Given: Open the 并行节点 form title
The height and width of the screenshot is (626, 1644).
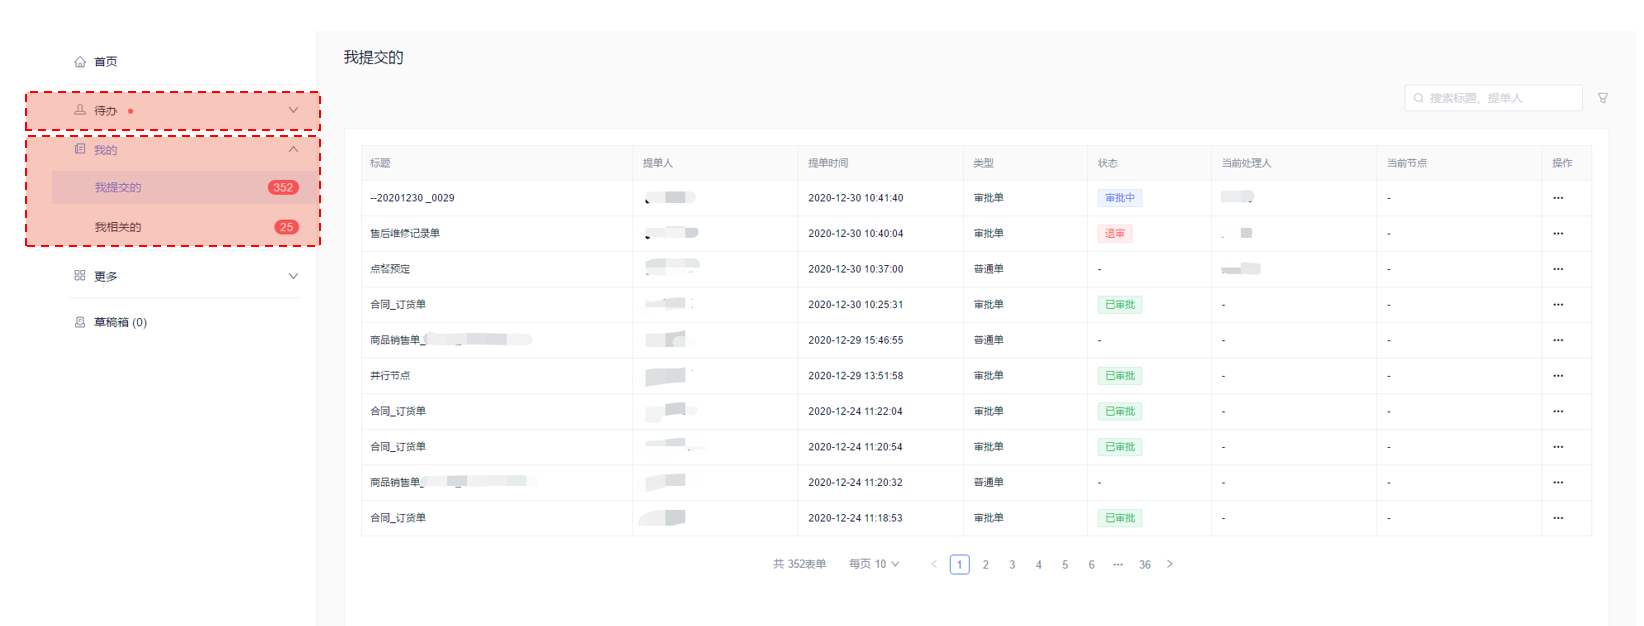Looking at the screenshot, I should 390,376.
